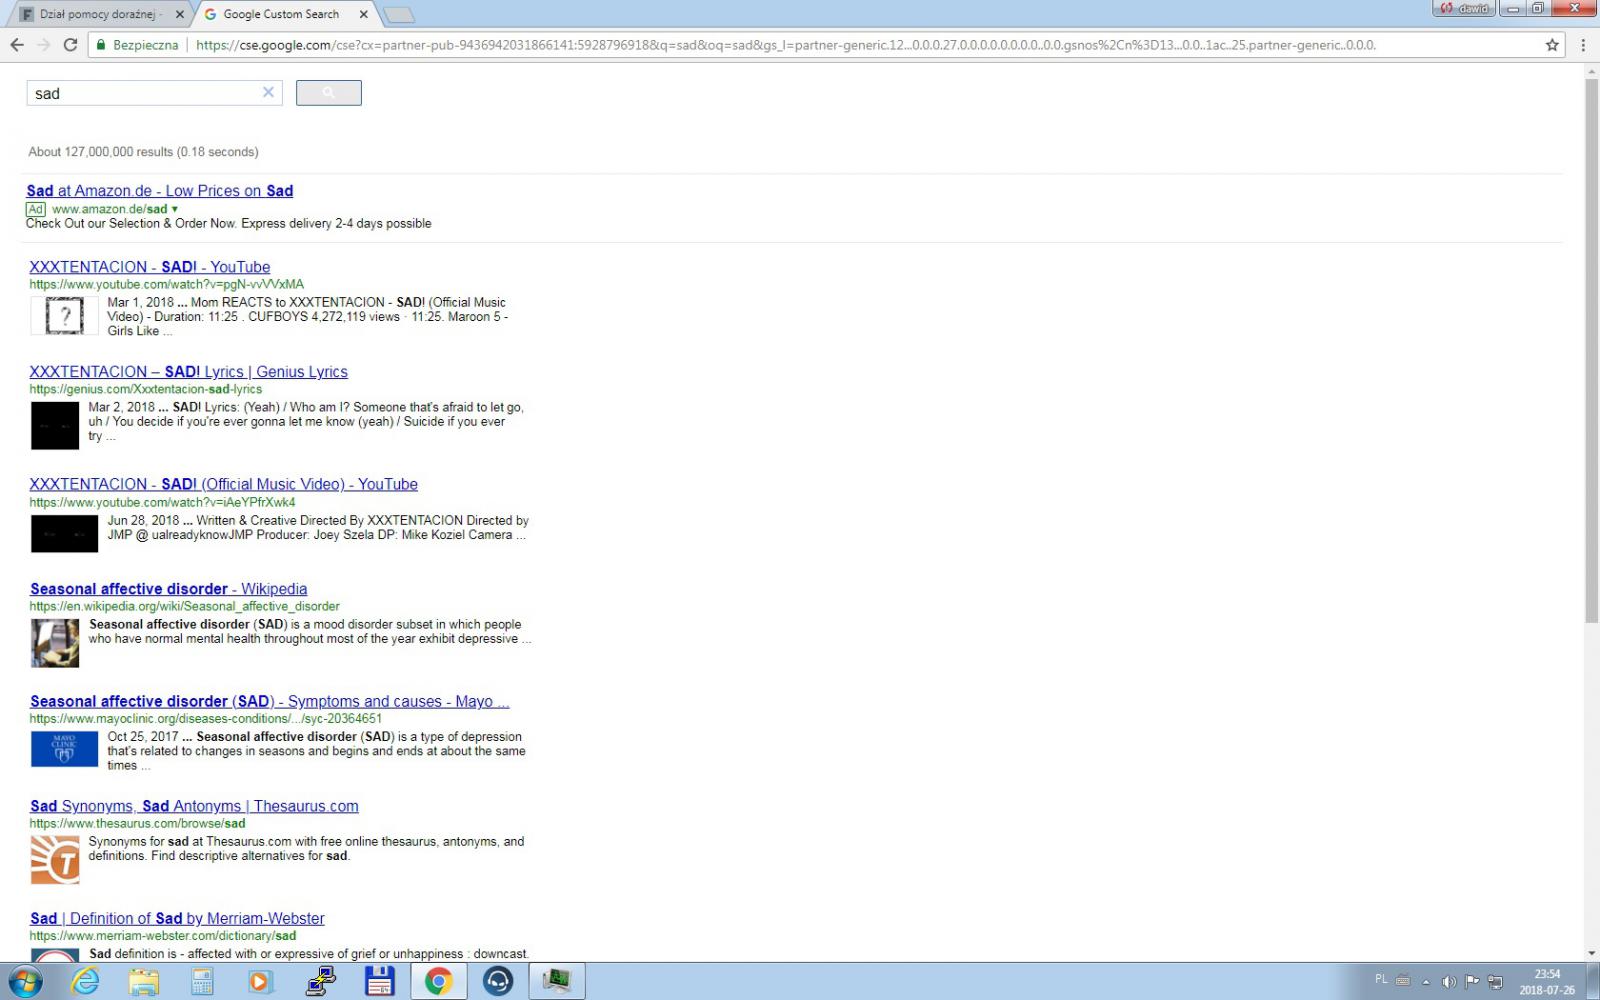The width and height of the screenshot is (1600, 1000).
Task: Open the Windows Start button
Action: click(25, 982)
